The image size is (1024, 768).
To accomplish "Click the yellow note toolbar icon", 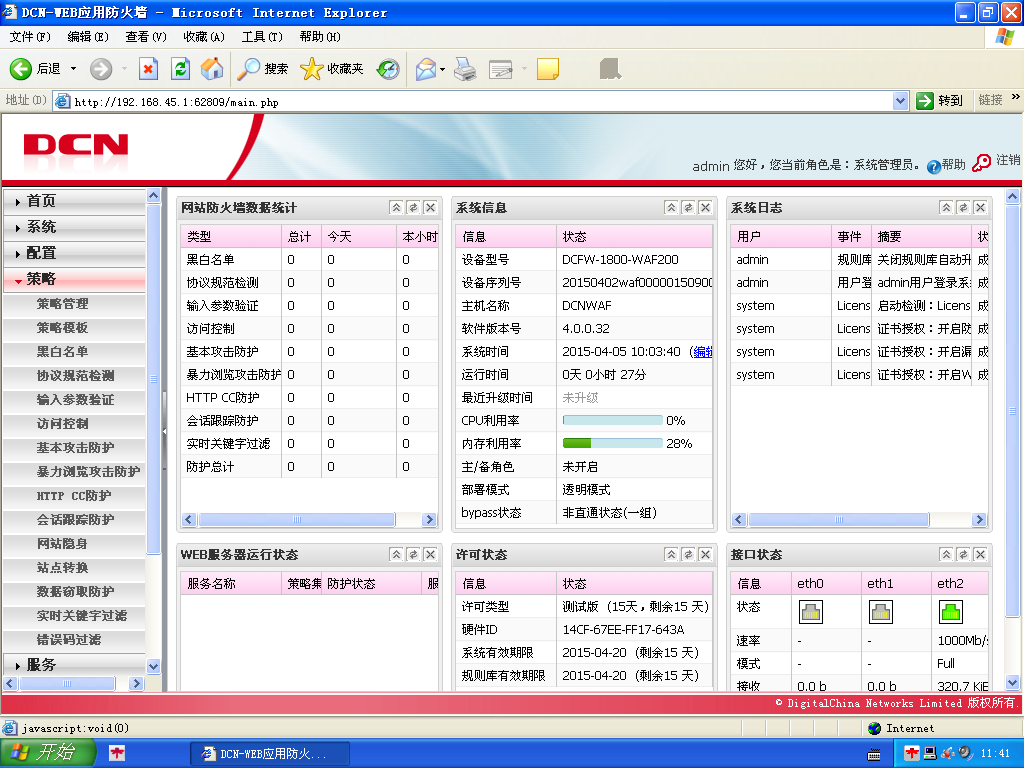I will click(x=547, y=69).
